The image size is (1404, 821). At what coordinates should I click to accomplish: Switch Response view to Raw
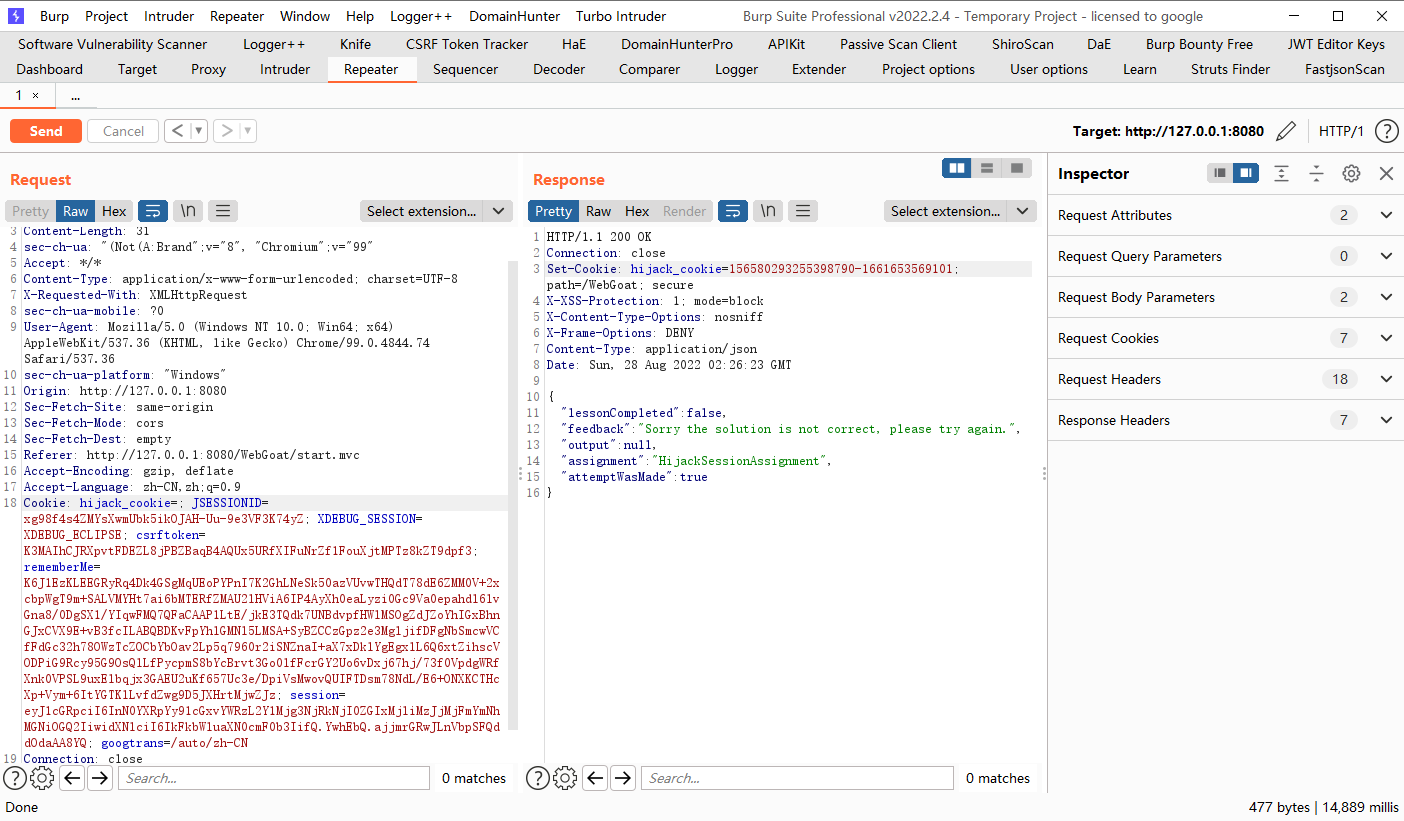(598, 211)
